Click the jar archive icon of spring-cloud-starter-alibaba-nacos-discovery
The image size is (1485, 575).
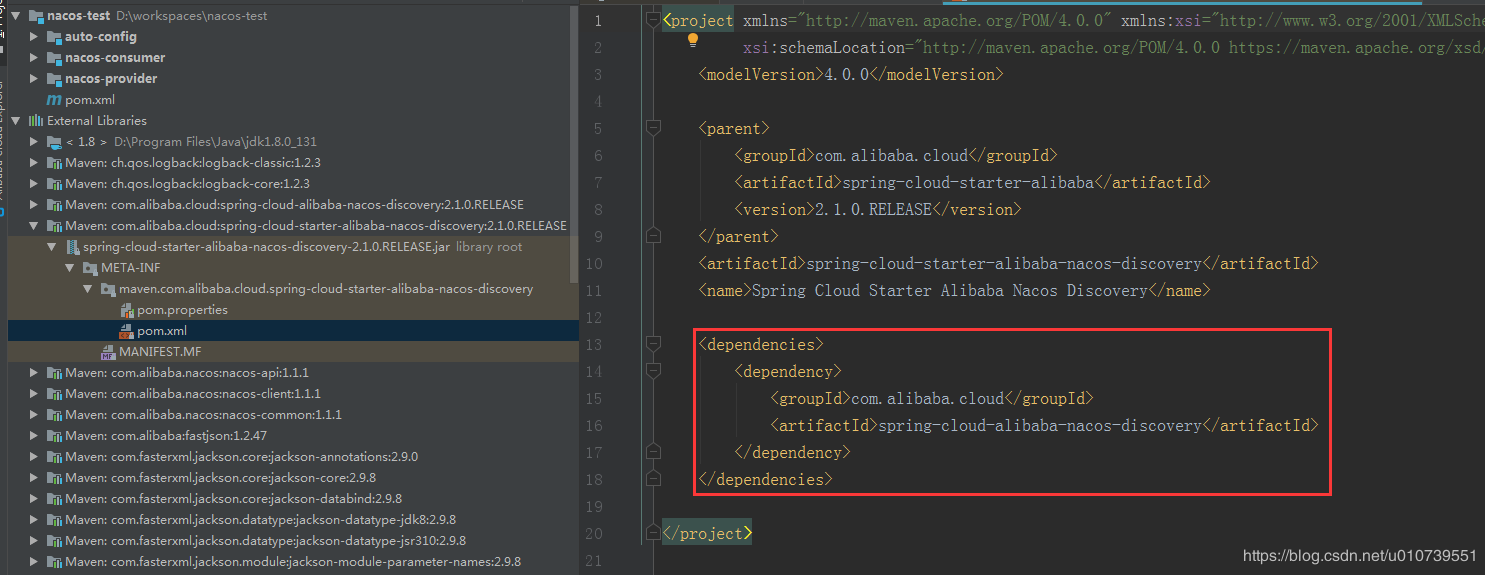tap(72, 247)
